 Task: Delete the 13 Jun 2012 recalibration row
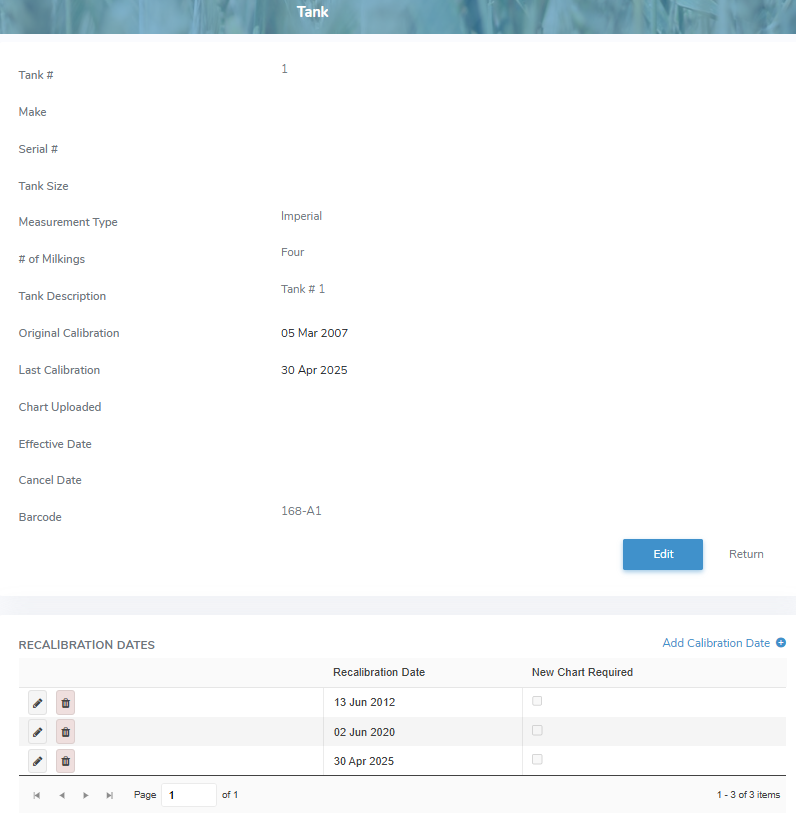coord(65,703)
